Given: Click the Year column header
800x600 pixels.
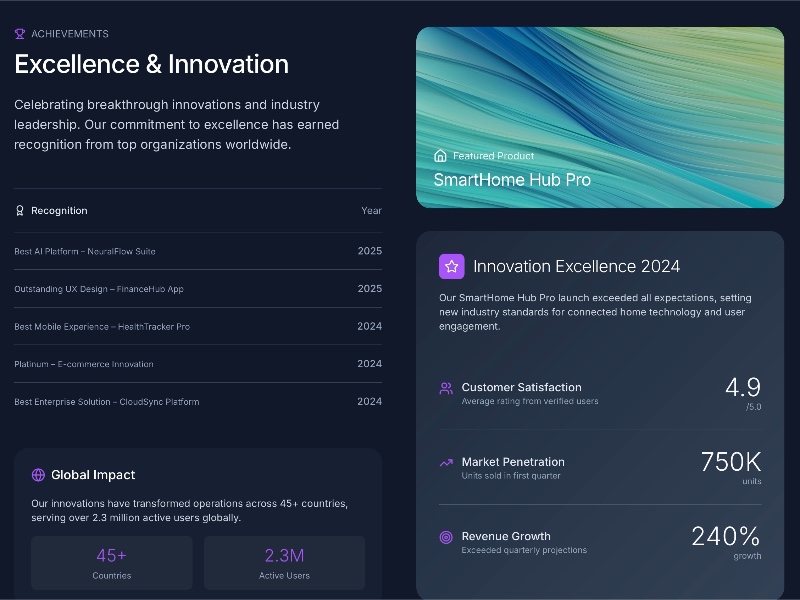Looking at the screenshot, I should click(x=371, y=211).
